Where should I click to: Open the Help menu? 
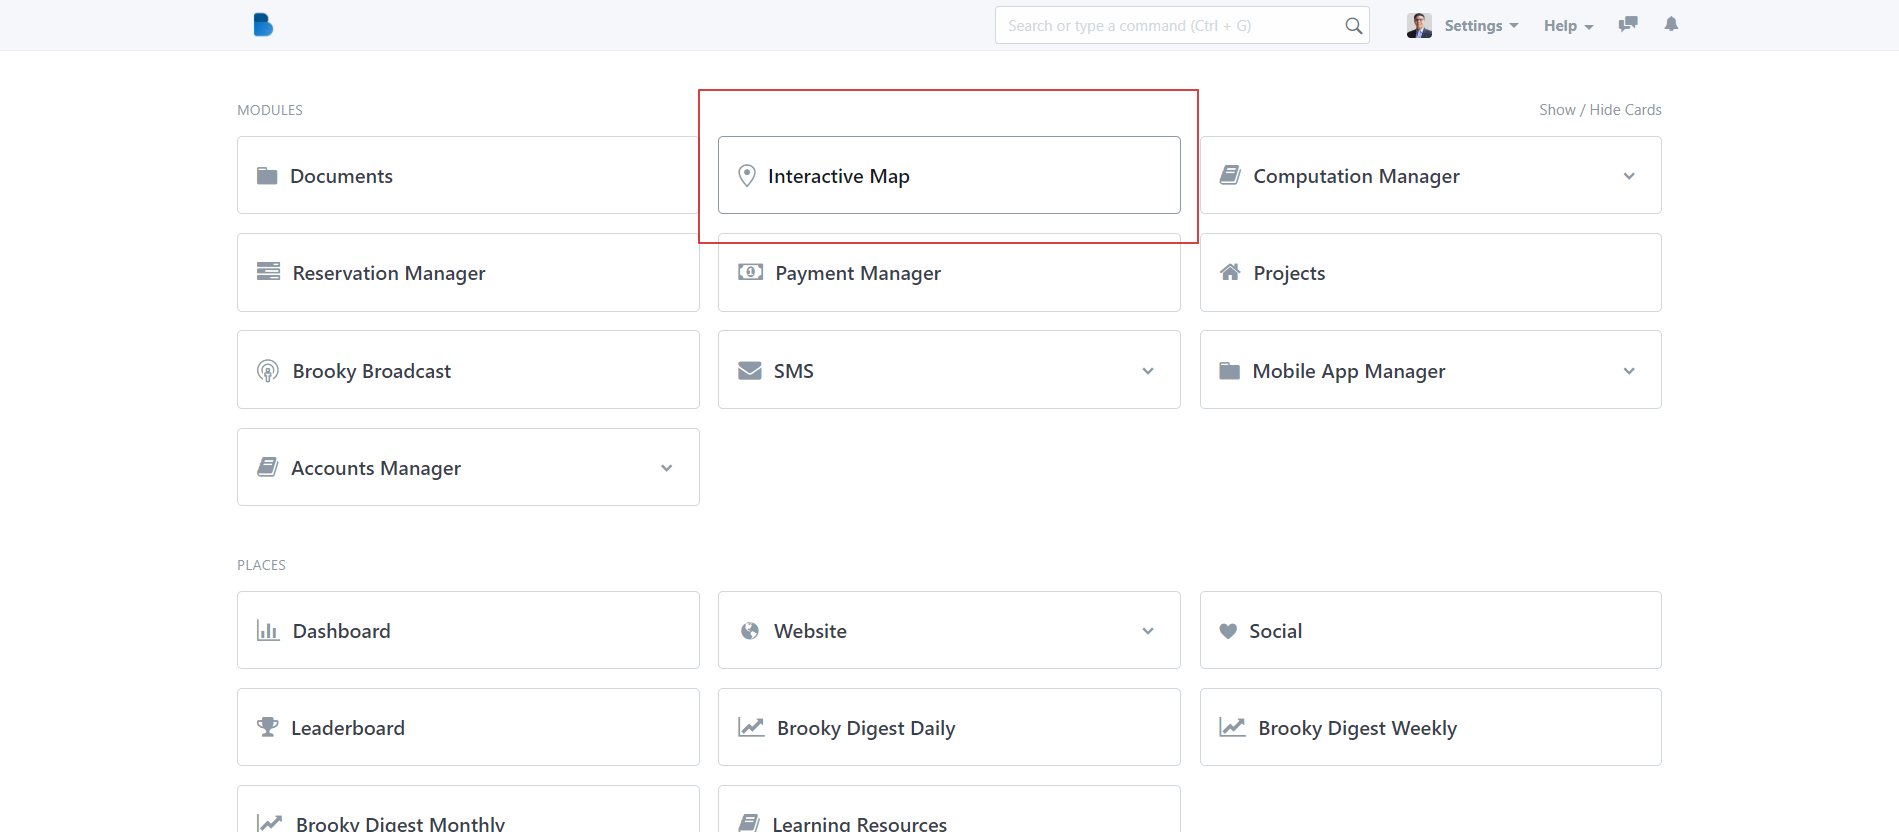click(1567, 26)
